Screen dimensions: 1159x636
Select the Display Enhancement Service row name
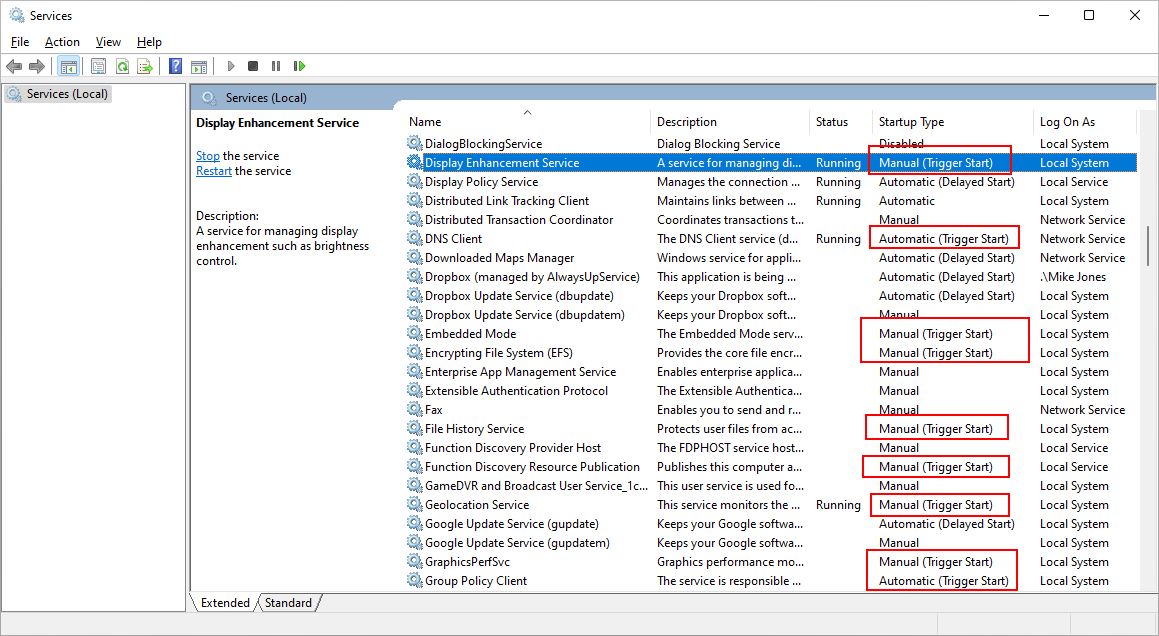pos(502,163)
